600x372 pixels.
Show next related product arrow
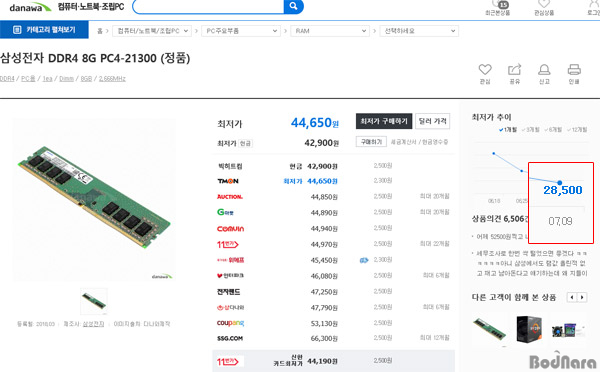tap(582, 297)
